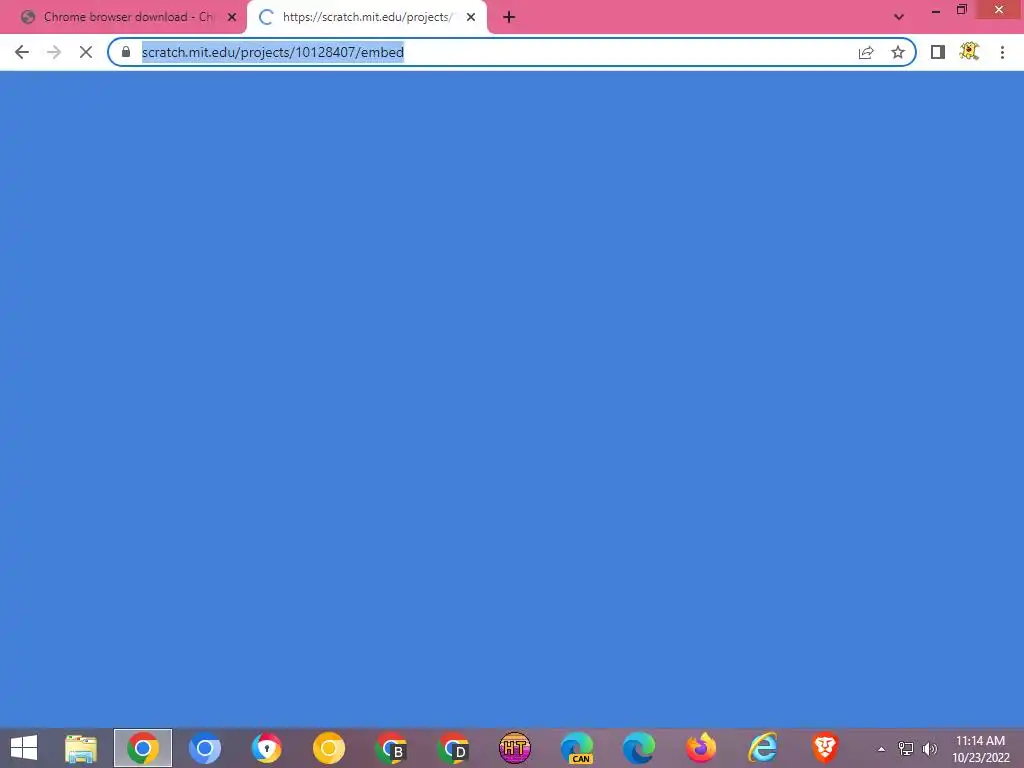Minimize the Chrome window

936,10
